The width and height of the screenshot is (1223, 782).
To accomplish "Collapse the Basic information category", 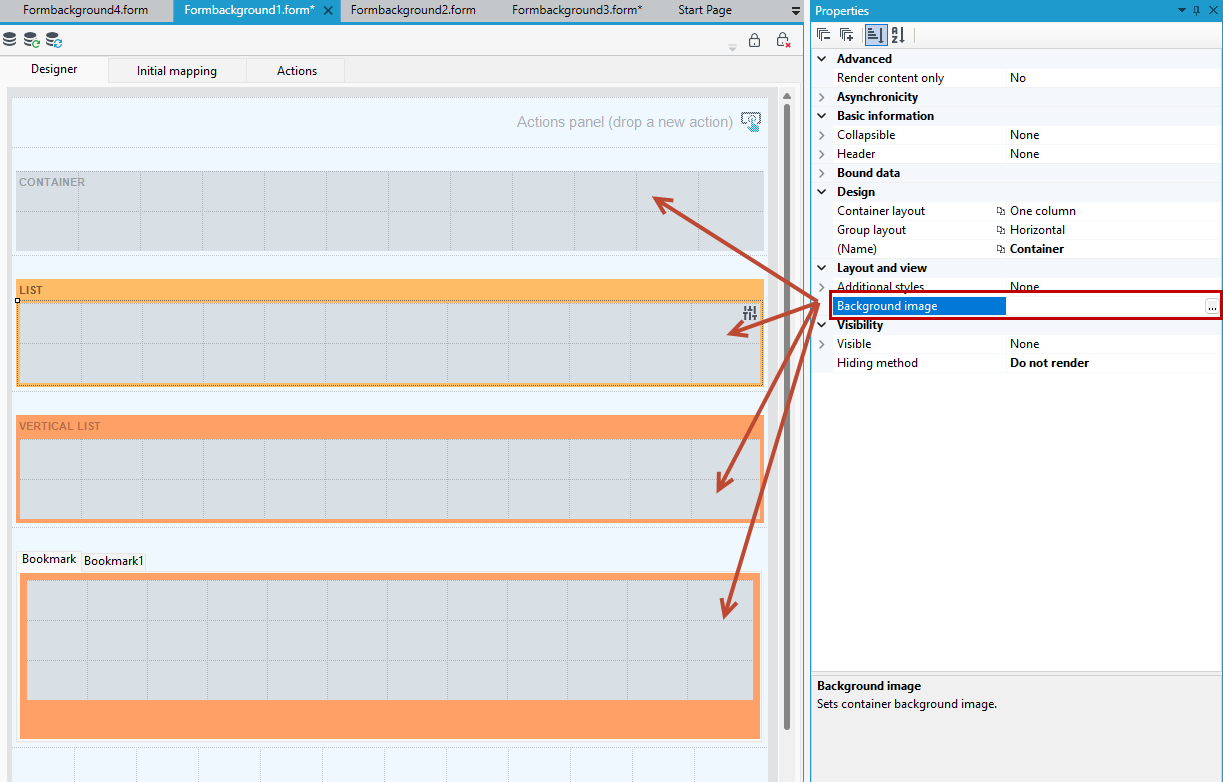I will (x=822, y=116).
